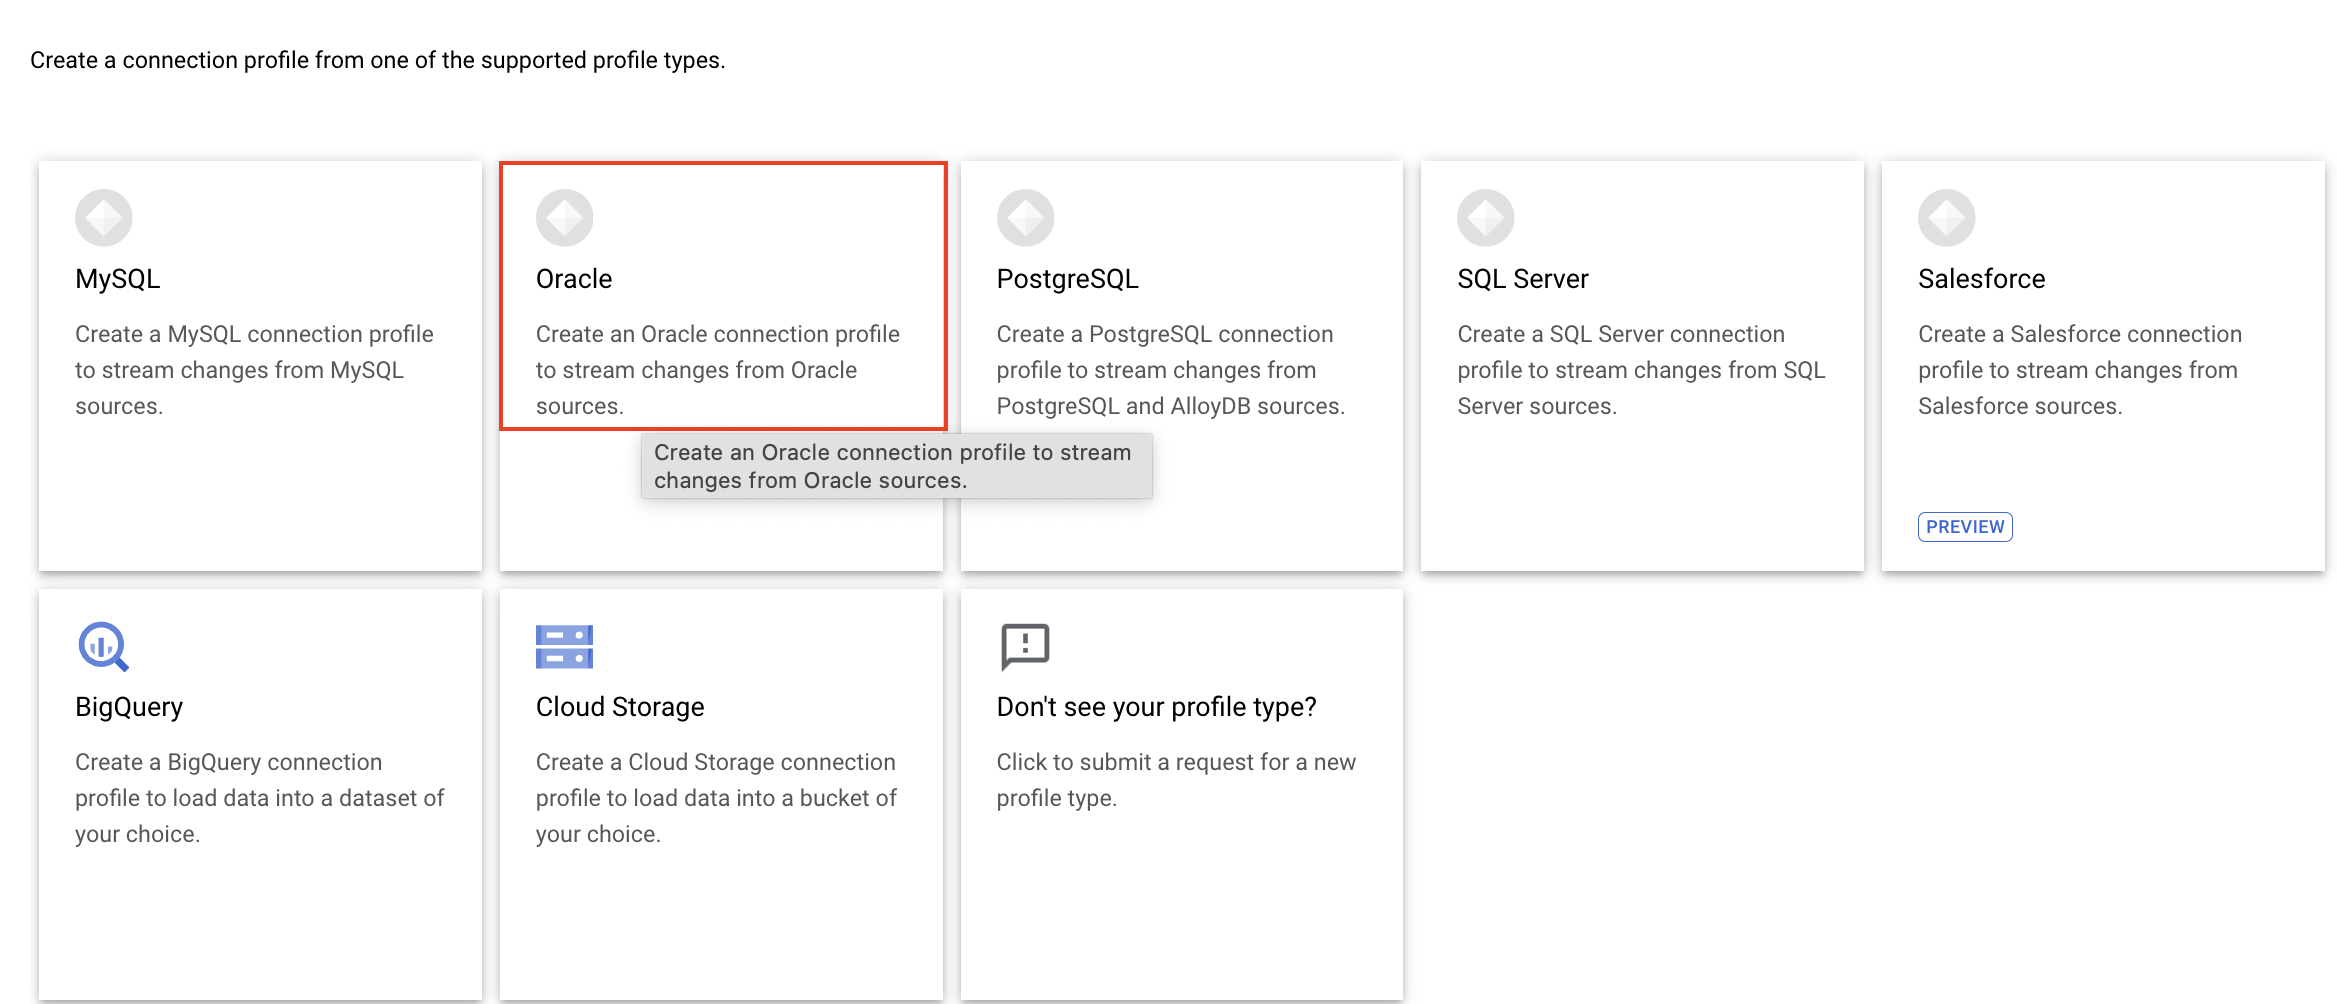Click the SQL Server profile icon

click(x=1485, y=217)
